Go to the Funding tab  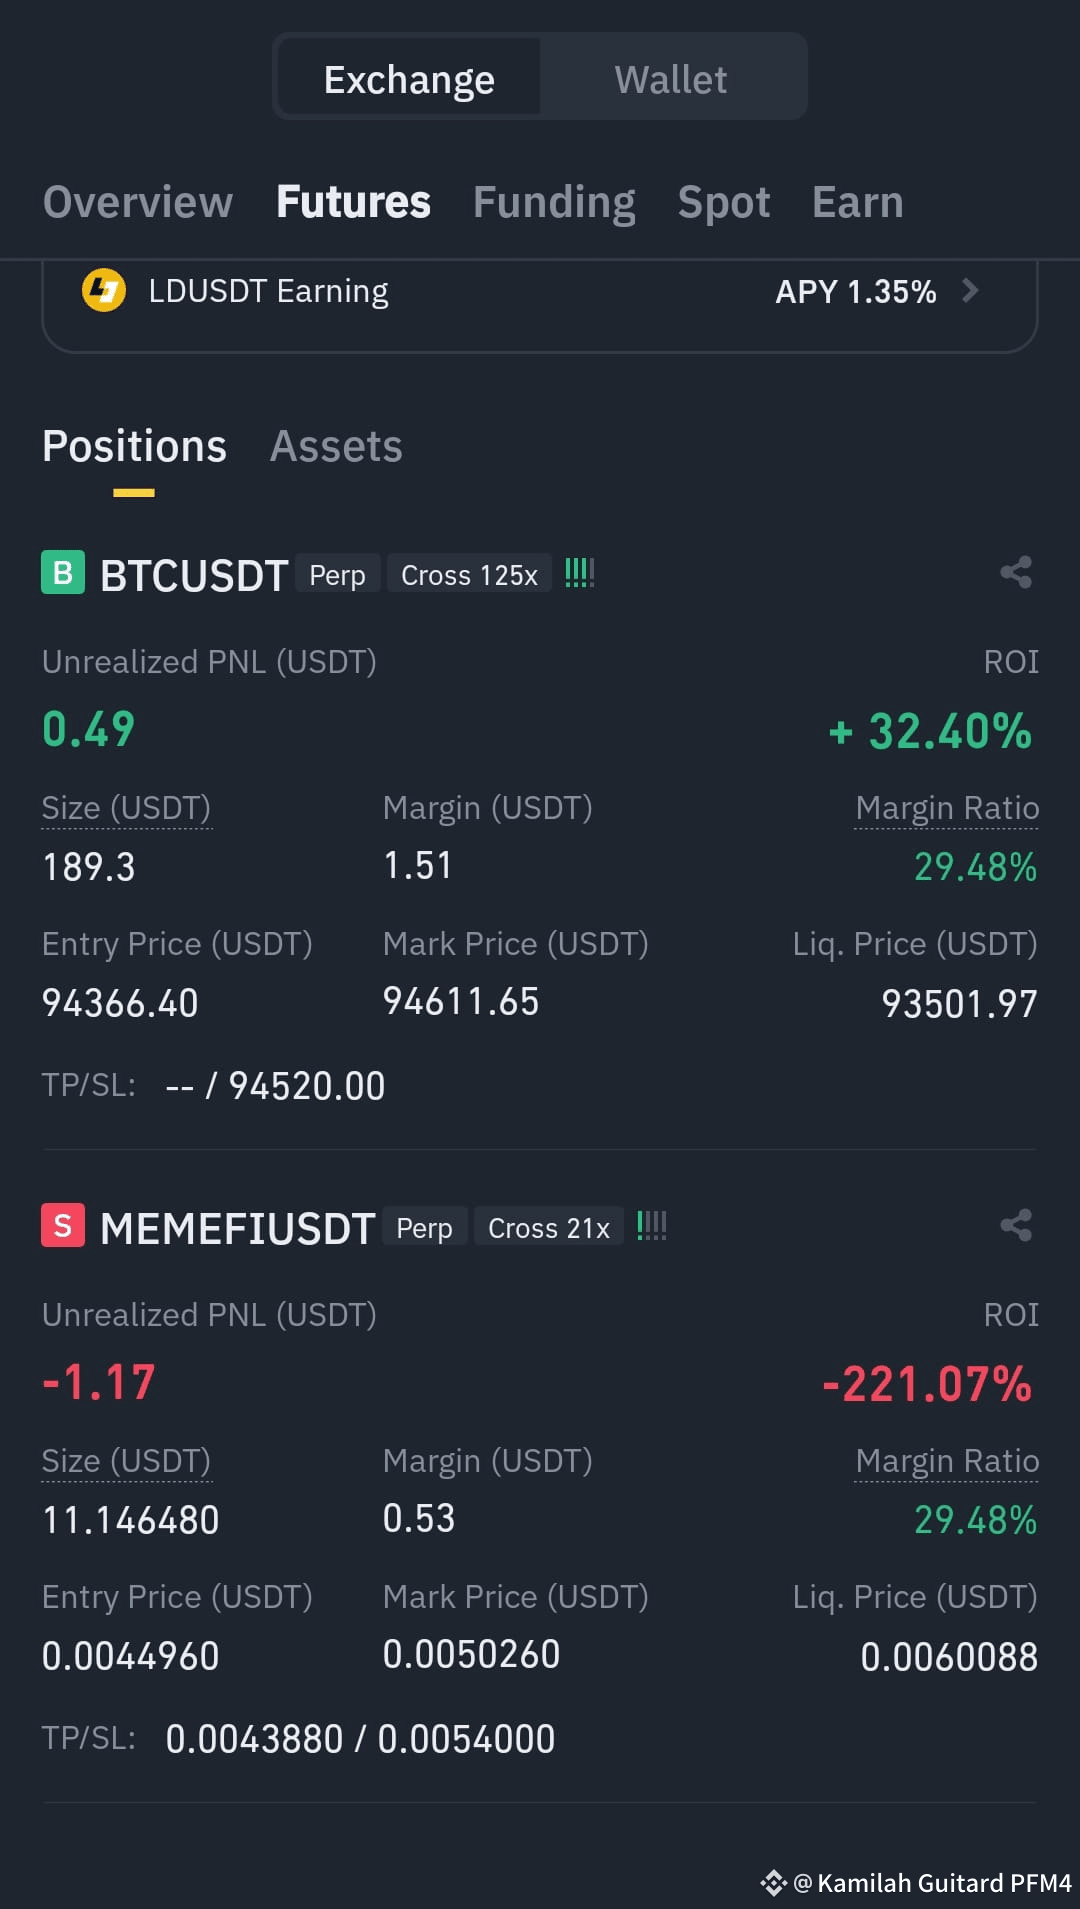[554, 202]
